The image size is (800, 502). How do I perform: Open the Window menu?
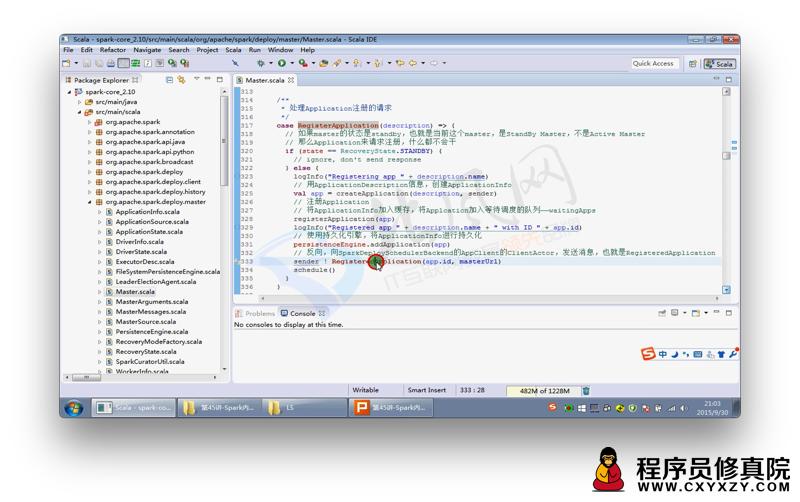(280, 50)
